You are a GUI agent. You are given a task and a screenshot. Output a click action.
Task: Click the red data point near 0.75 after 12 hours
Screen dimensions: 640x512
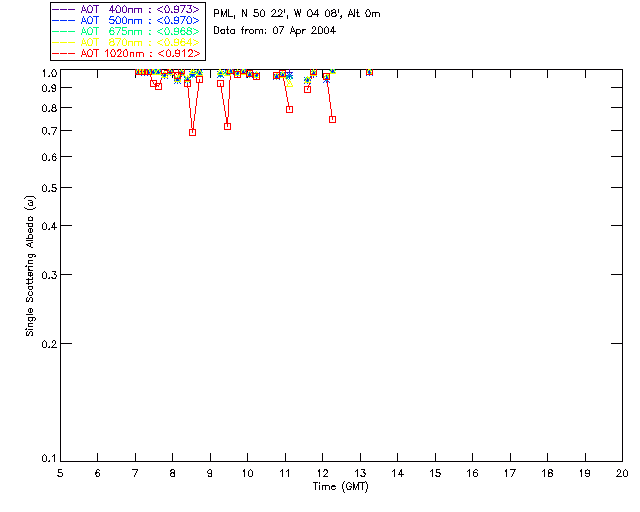pos(332,120)
